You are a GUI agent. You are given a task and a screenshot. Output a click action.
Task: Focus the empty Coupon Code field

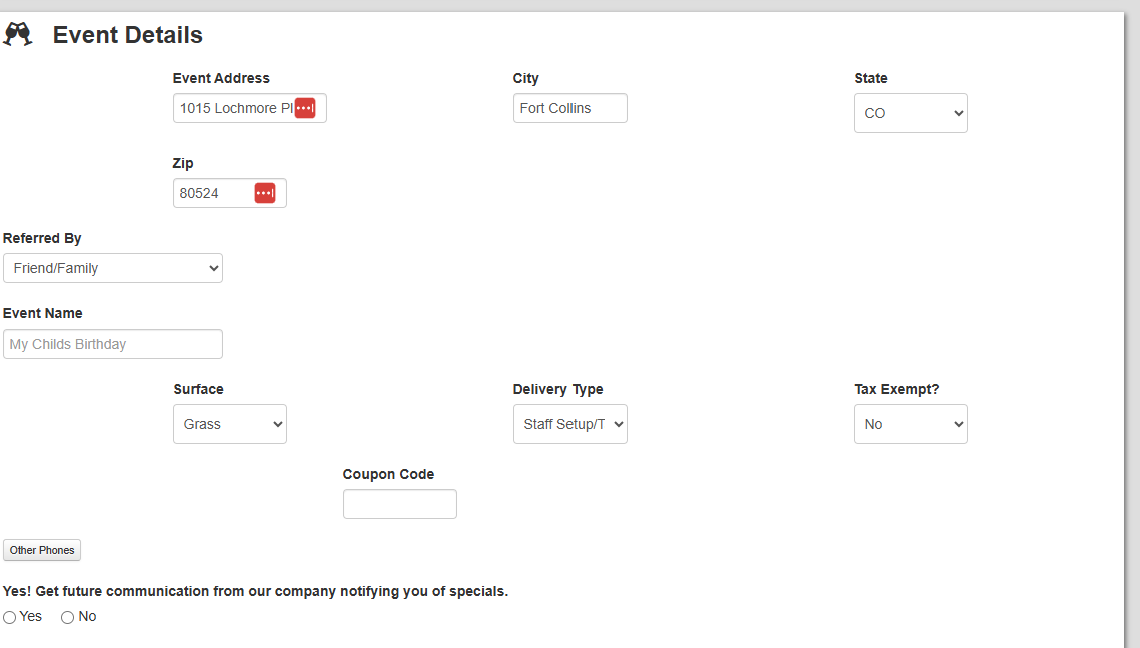tap(399, 504)
